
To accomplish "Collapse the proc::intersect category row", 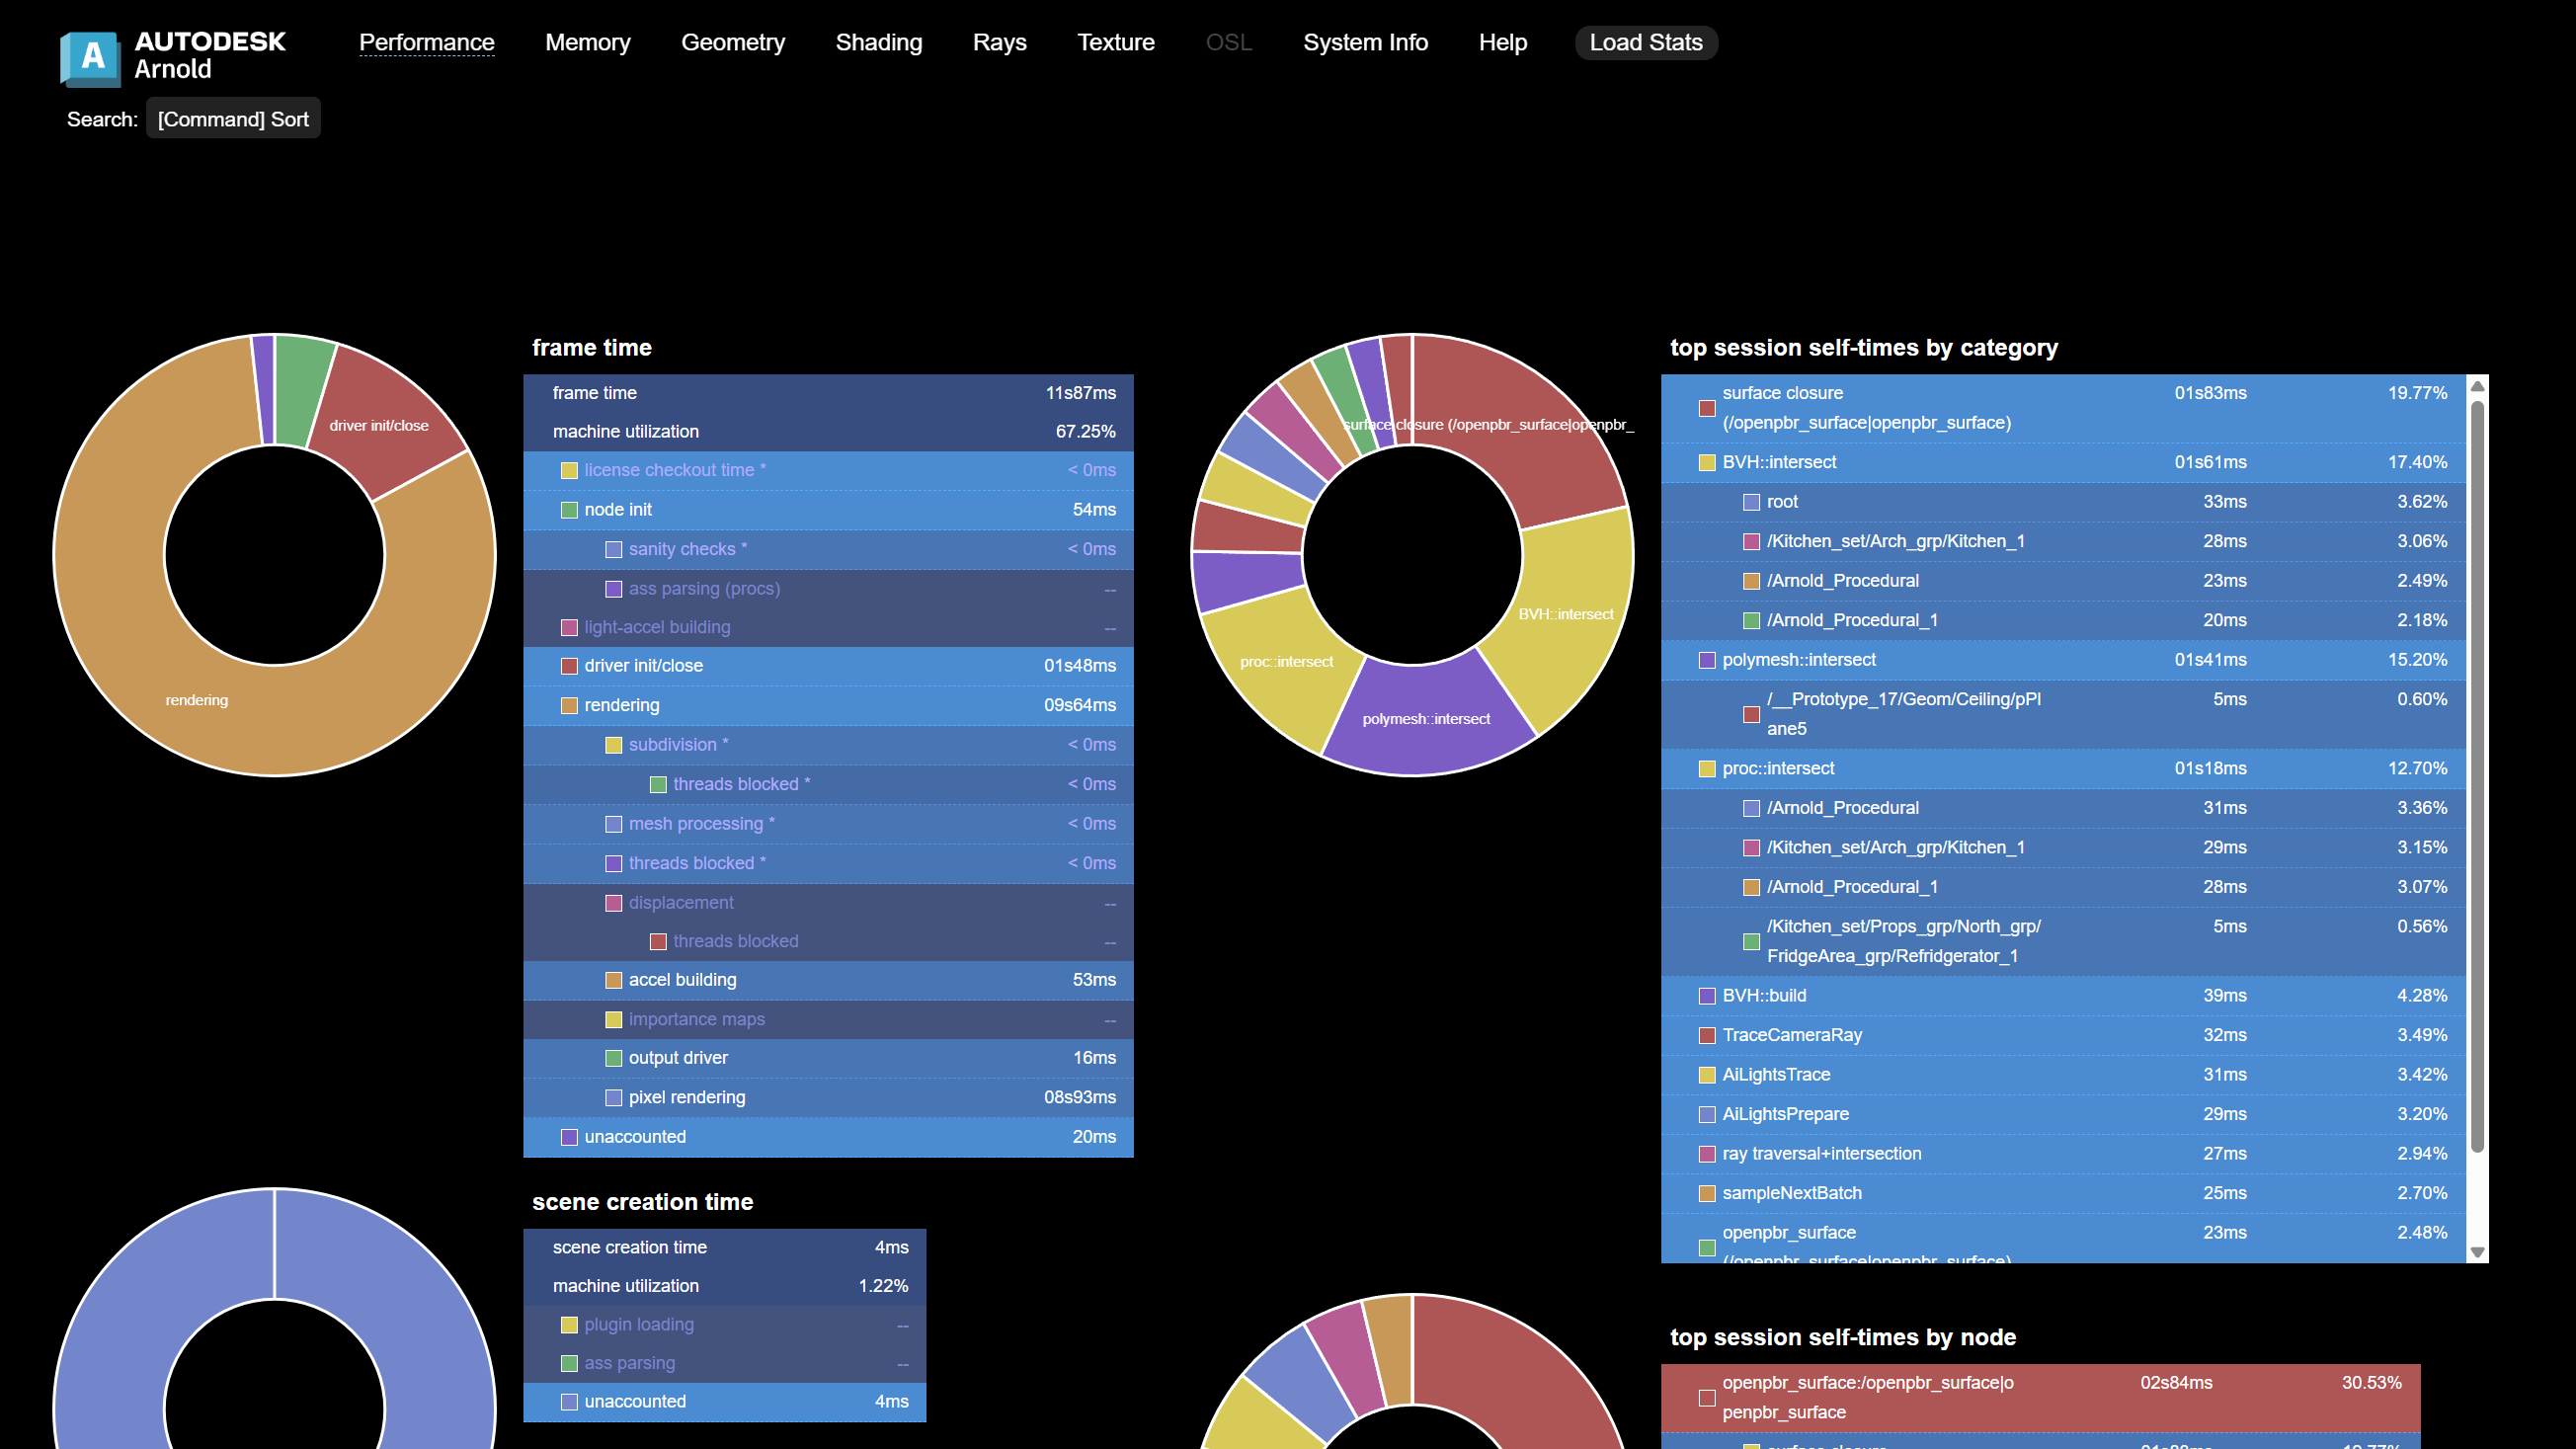I will coord(1777,769).
